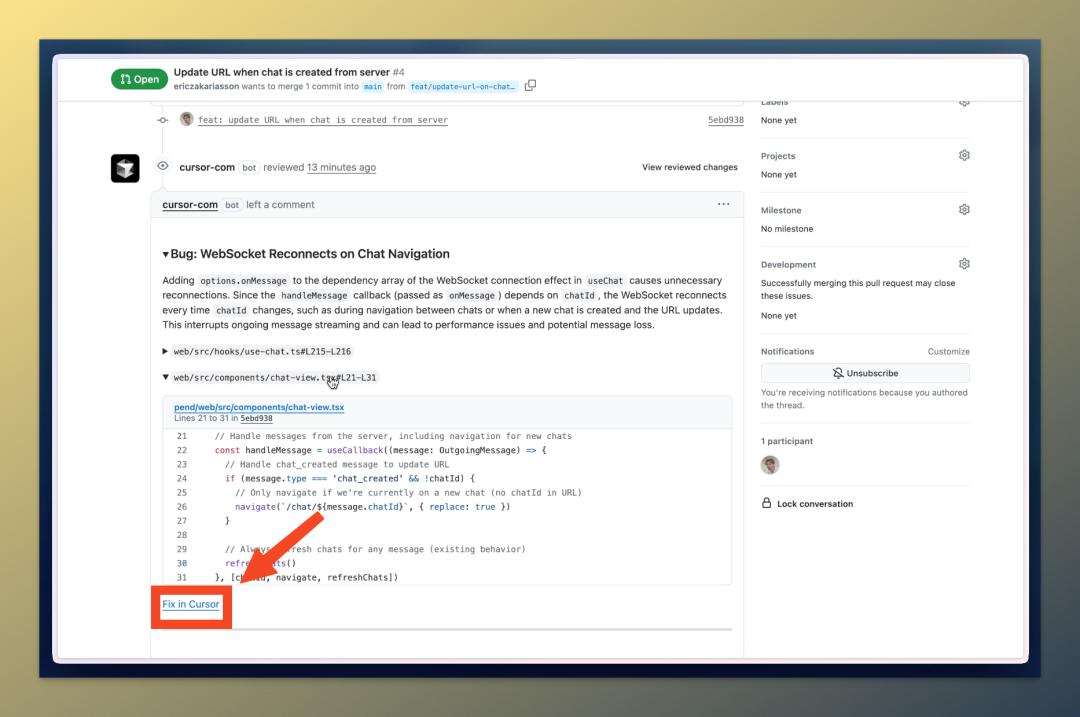Click the 'useChat' inline code in the comment
Screen dimensions: 1080x717
605,281
